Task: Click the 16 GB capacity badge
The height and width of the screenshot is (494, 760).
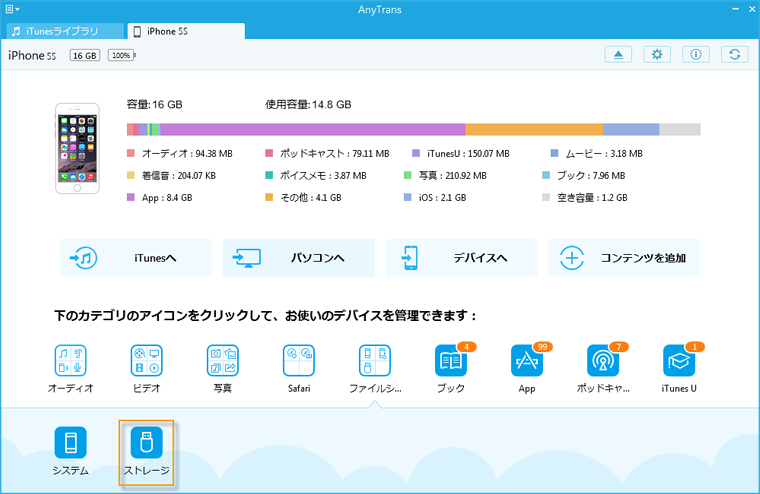Action: [x=85, y=55]
